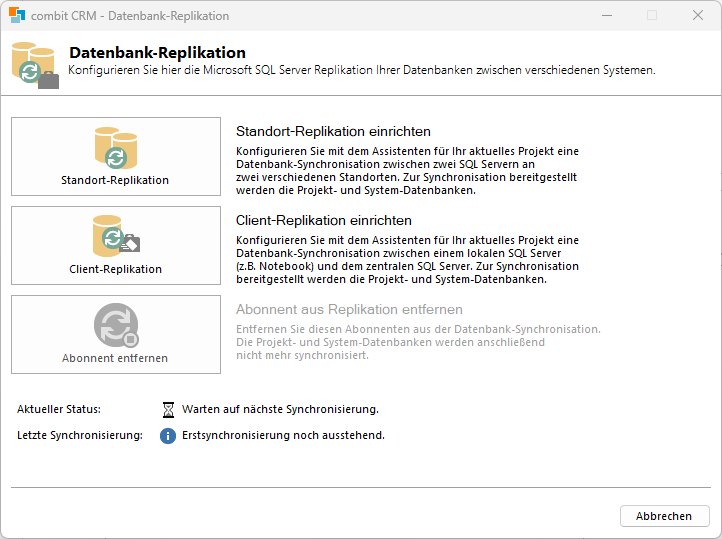Click the database replication header icon
Viewport: 722px width, 539px height.
pos(35,65)
